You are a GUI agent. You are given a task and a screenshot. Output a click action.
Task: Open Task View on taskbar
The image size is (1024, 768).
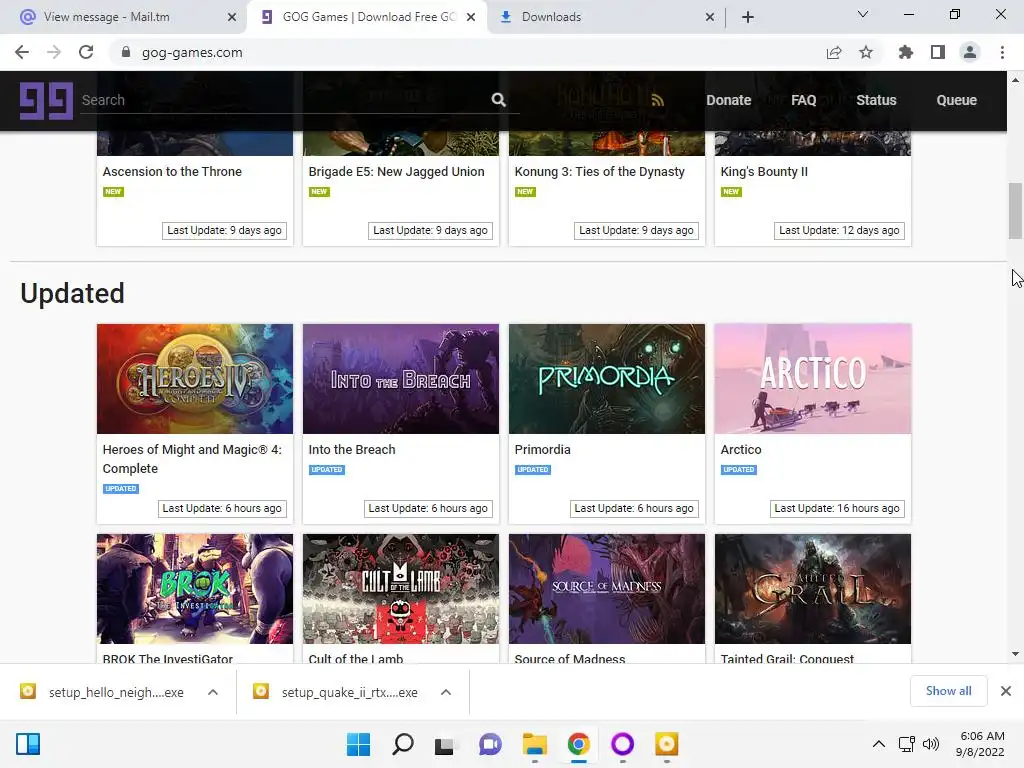(445, 744)
